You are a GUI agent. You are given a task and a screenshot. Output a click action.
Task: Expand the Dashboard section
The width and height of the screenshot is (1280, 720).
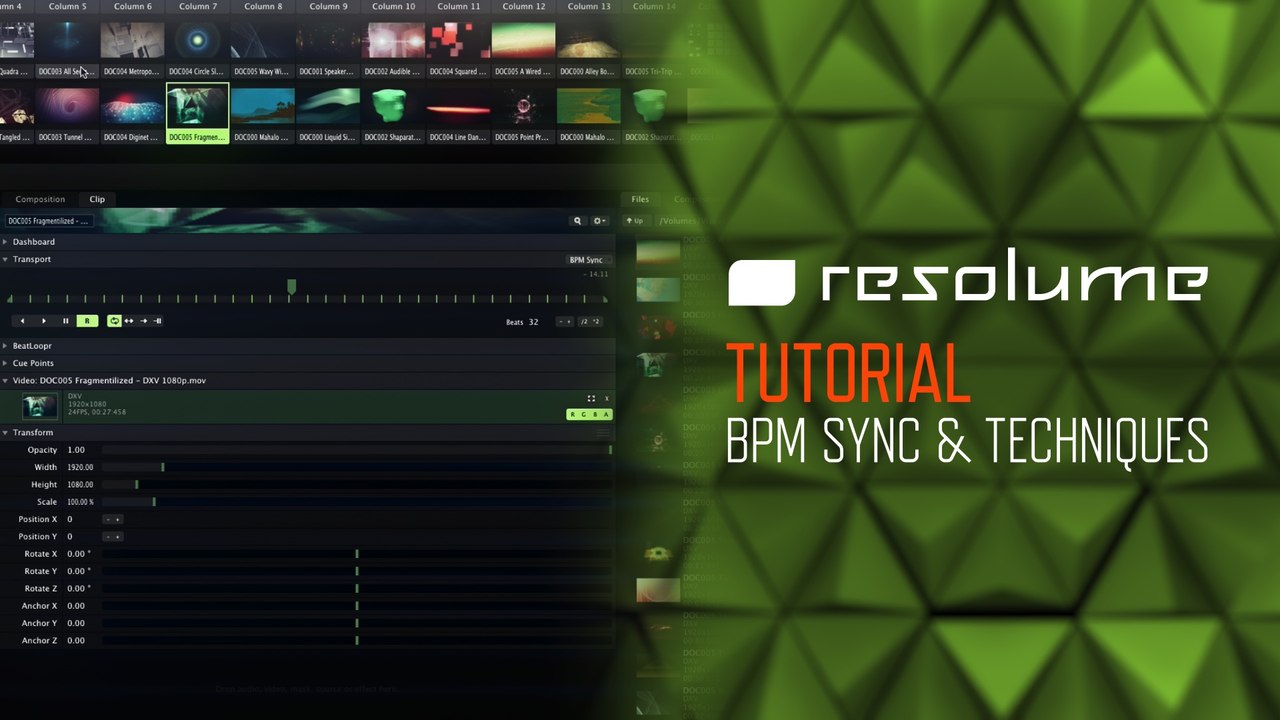click(x=5, y=242)
